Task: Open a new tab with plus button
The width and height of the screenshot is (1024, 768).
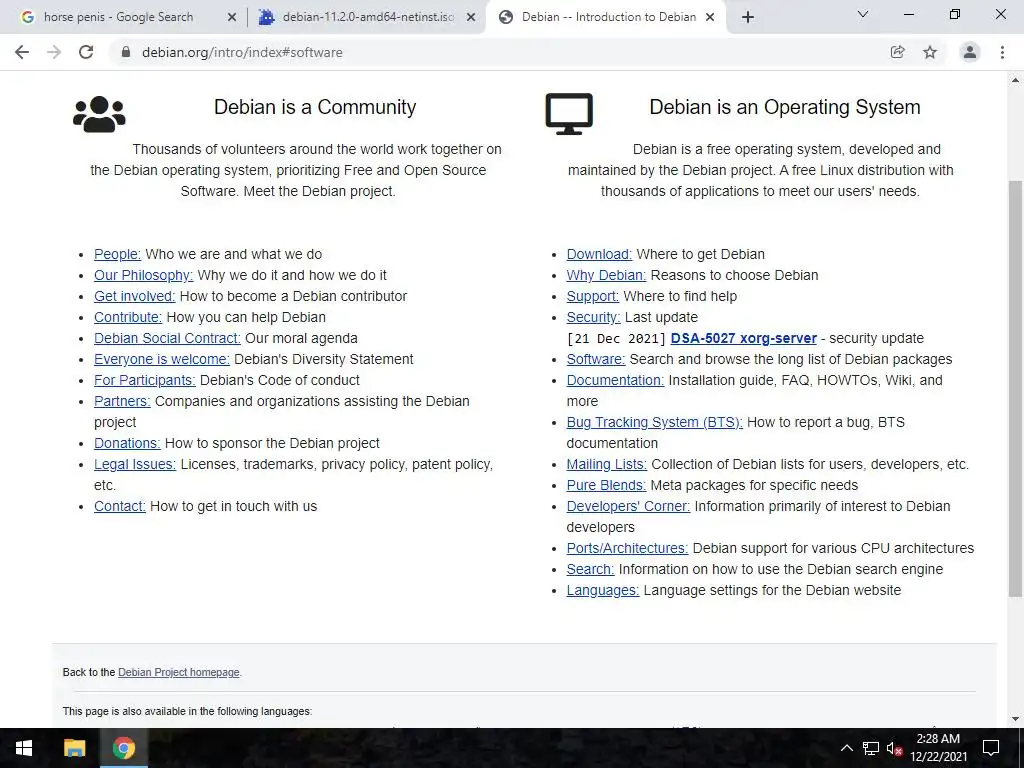Action: (748, 17)
